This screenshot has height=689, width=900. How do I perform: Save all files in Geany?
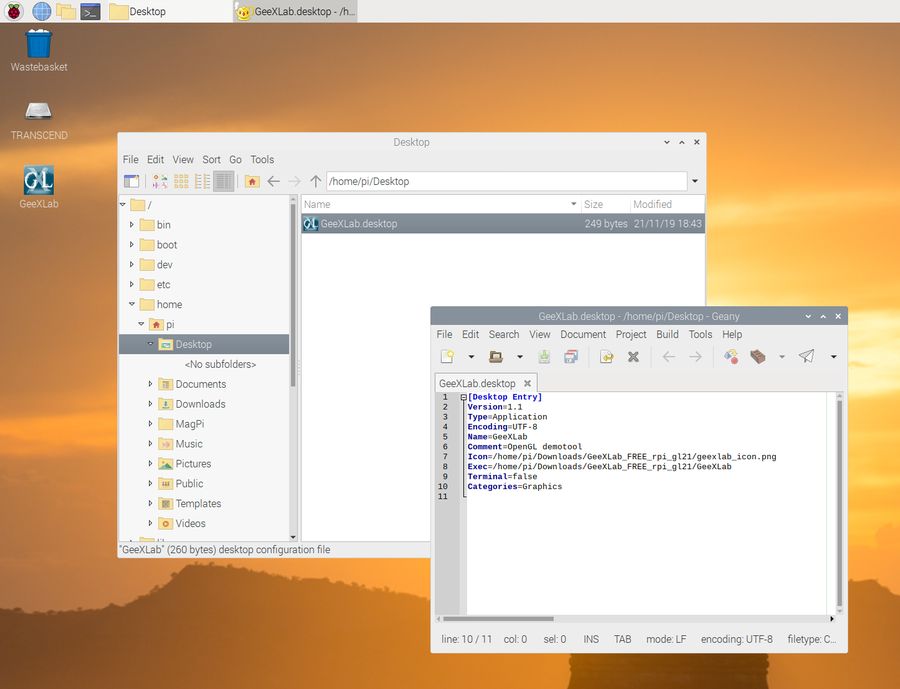571,357
